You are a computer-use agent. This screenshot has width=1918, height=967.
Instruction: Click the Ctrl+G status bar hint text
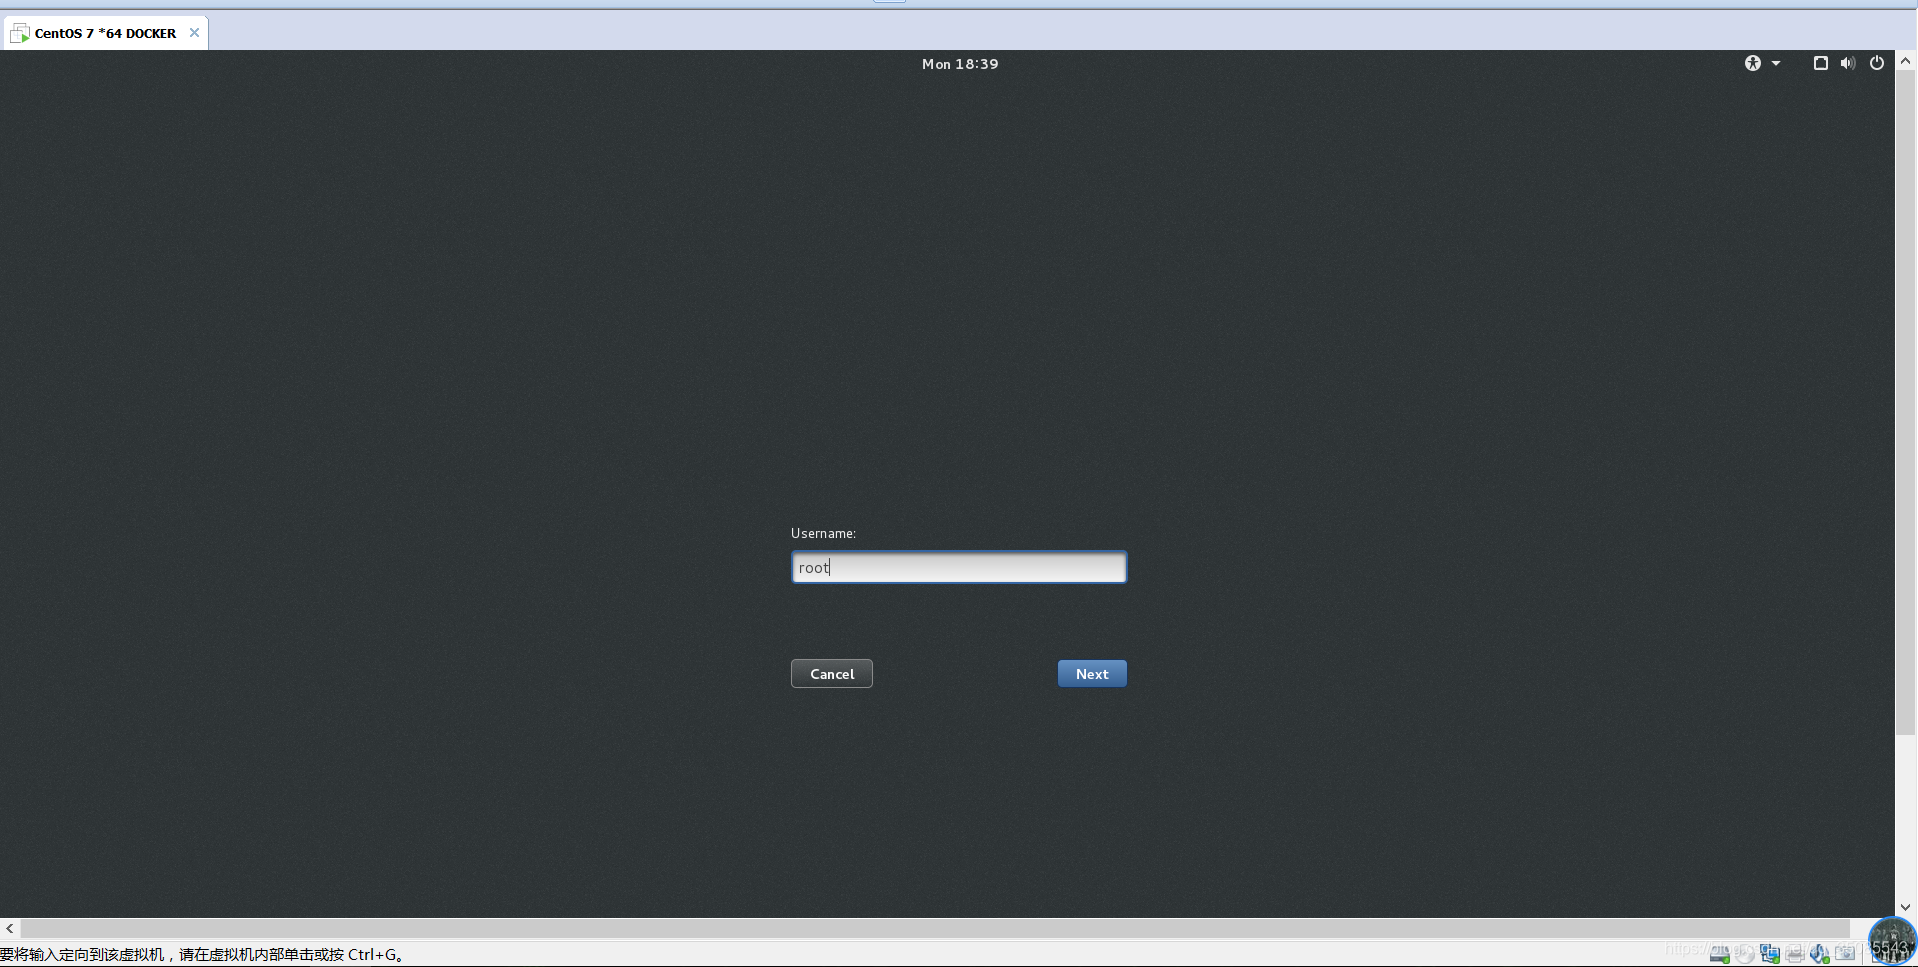201,954
